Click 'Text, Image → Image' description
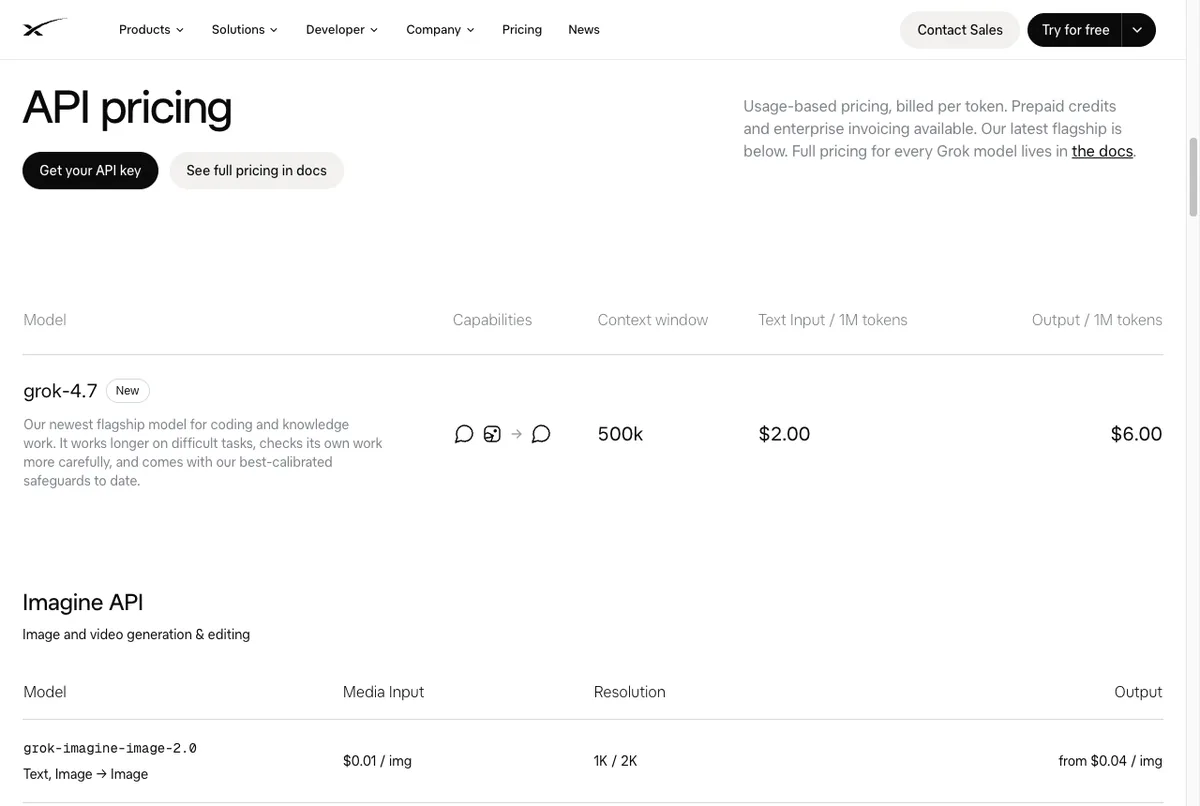The height and width of the screenshot is (806, 1200). coord(85,774)
